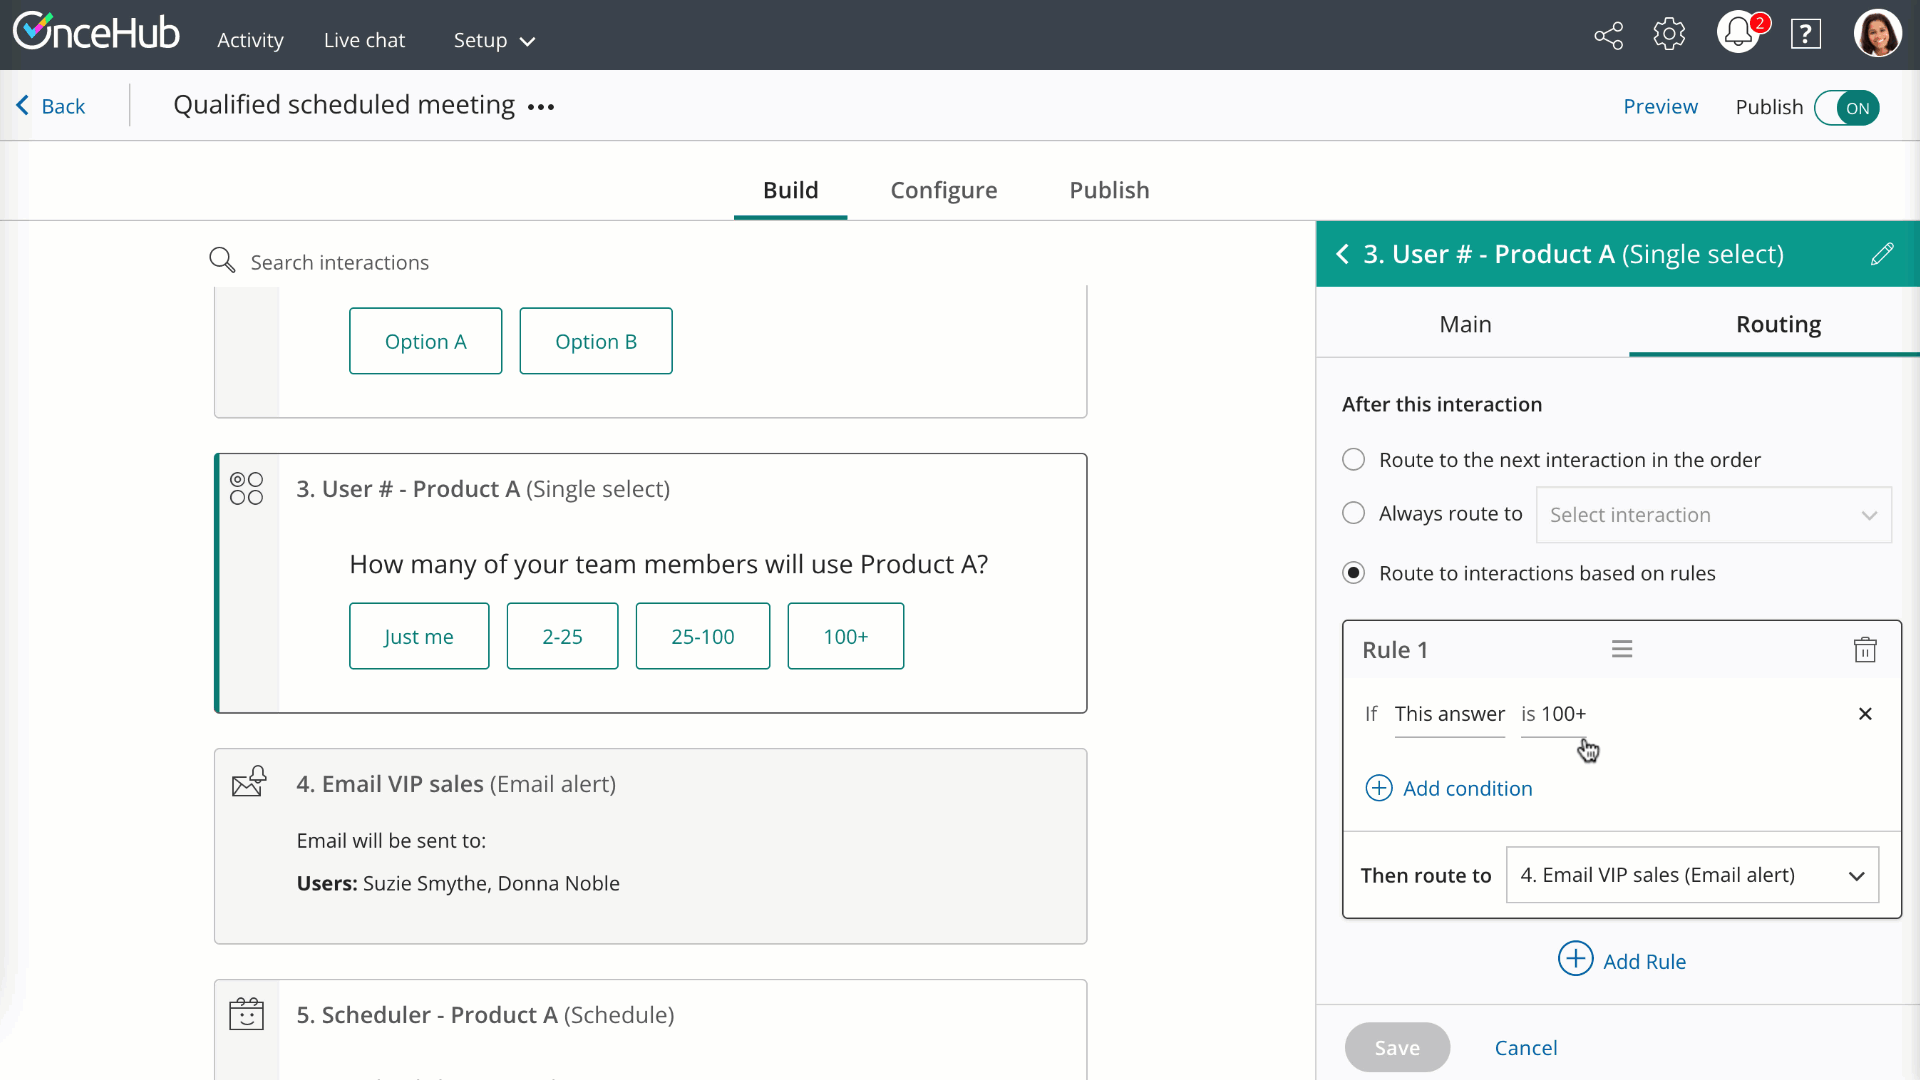Click the pencil edit icon in panel header

click(1881, 254)
